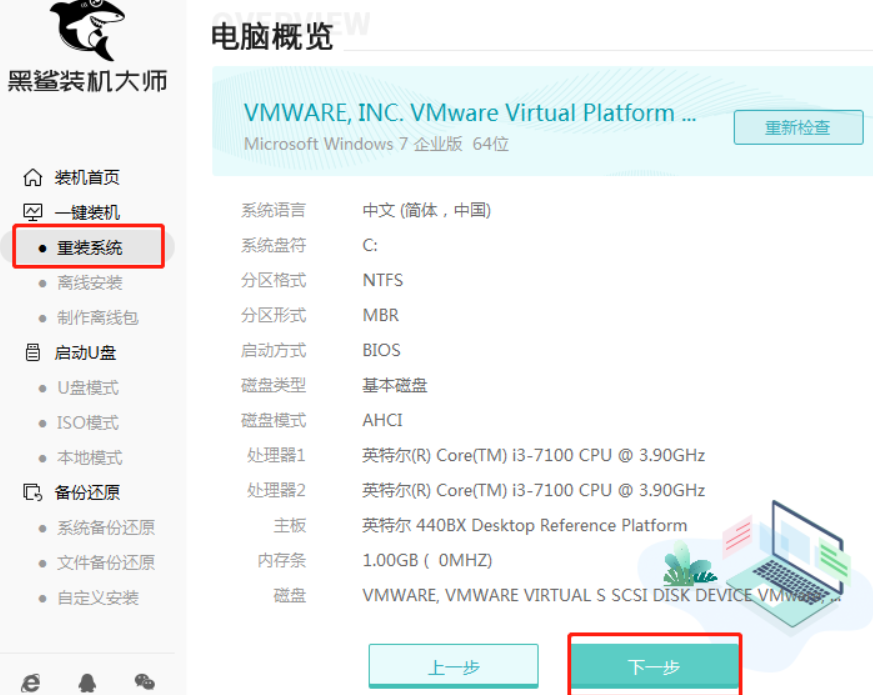Click the monitor icon beside 一键装机

32,212
